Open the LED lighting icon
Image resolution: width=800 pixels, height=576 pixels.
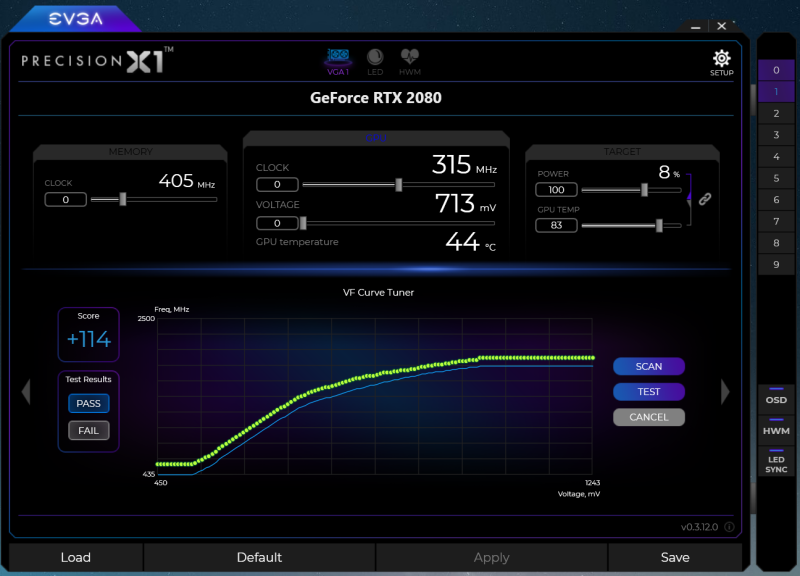(375, 62)
